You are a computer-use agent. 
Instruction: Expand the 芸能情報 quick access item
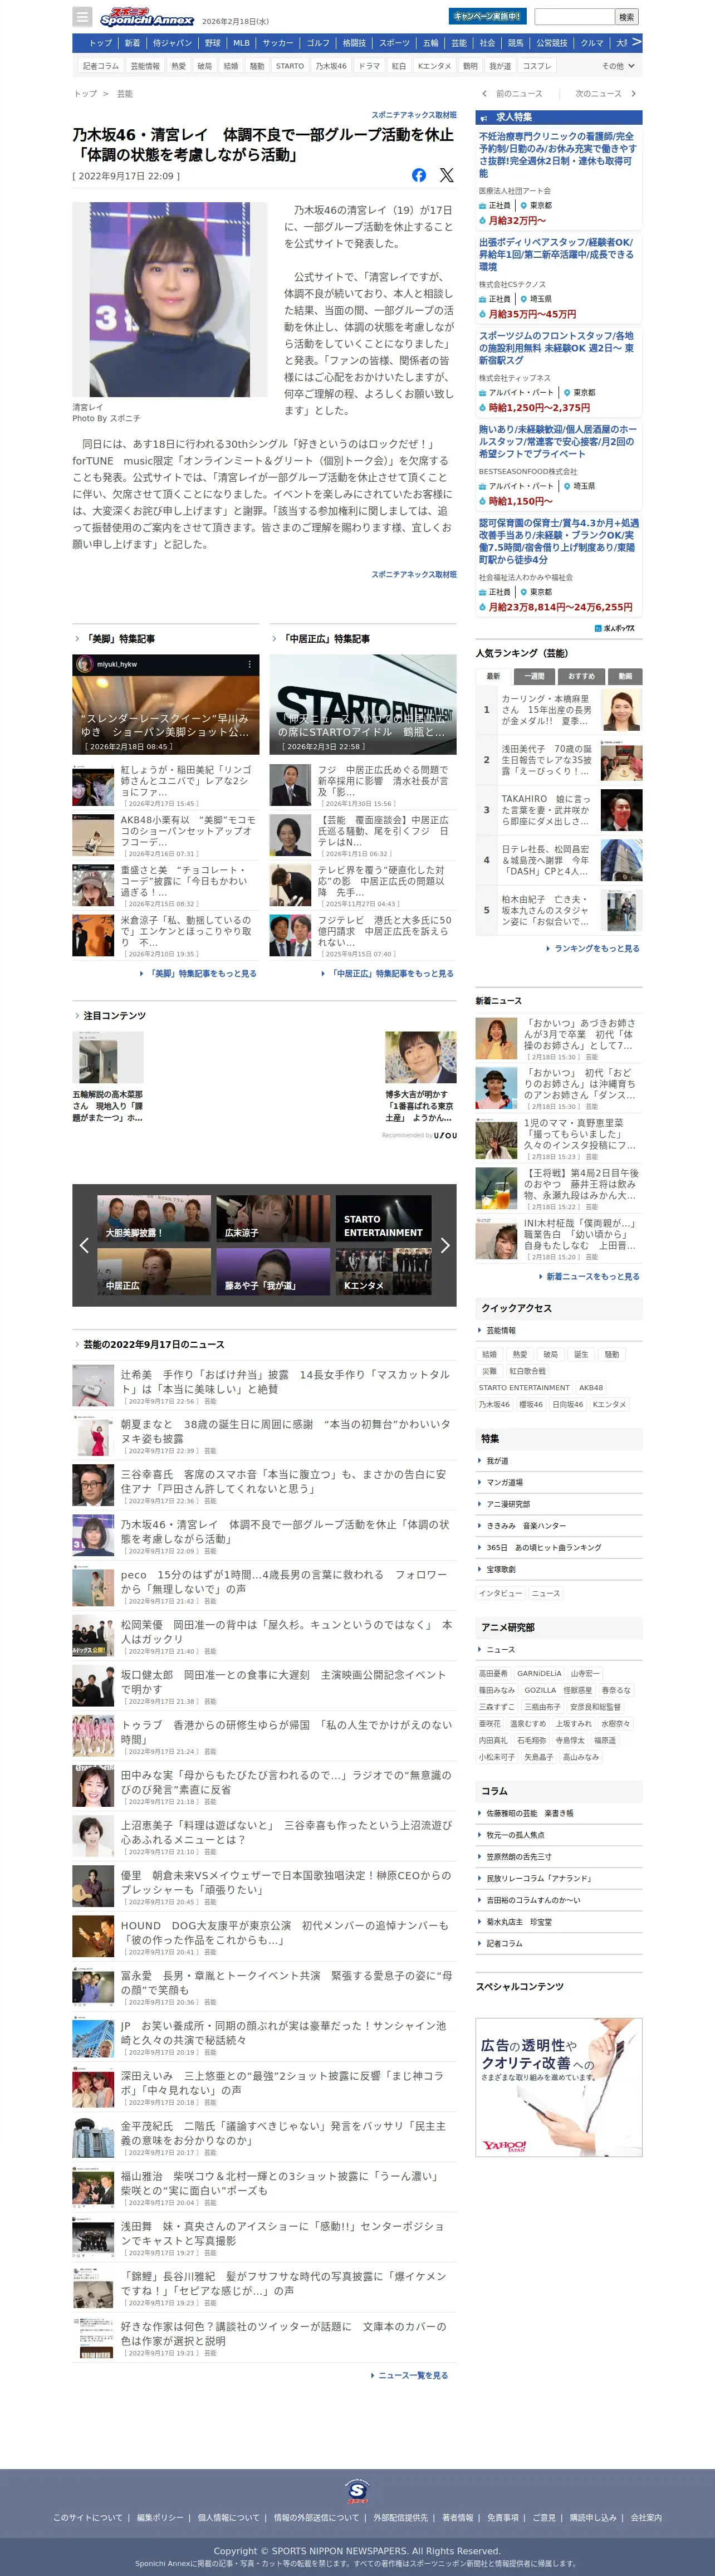(x=558, y=1330)
